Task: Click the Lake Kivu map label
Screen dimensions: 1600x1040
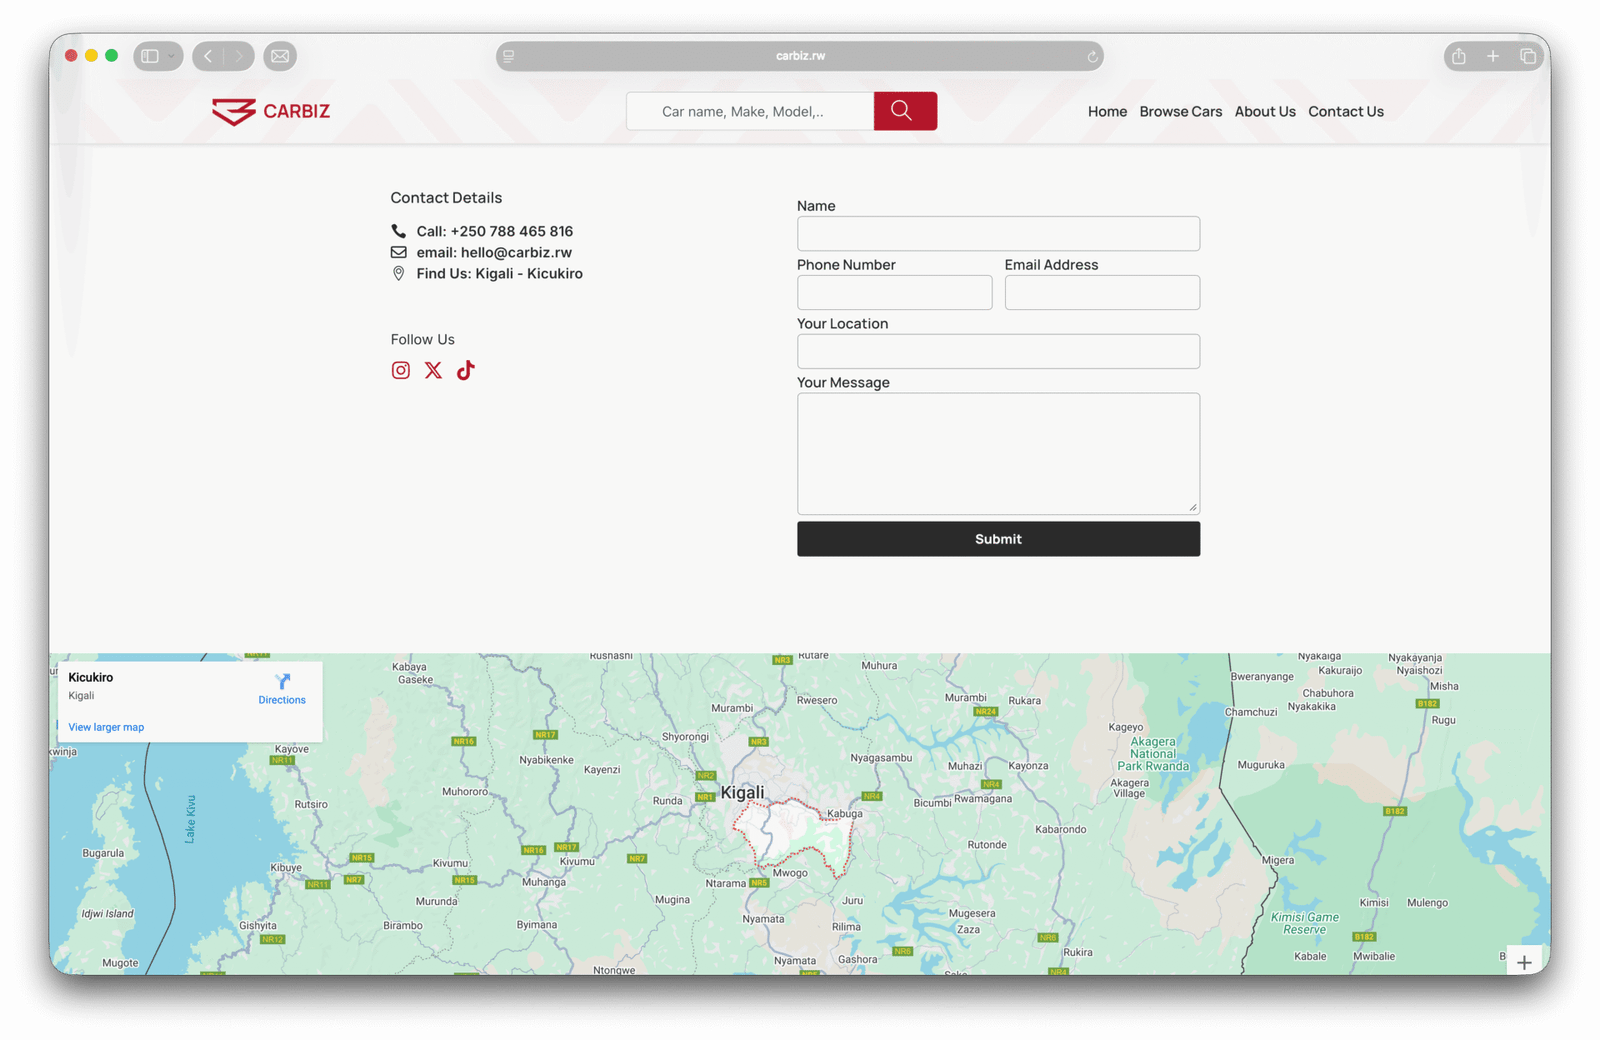Action: 190,819
